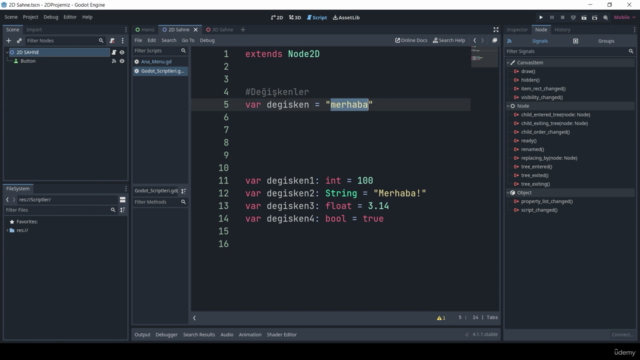Run current scene clapper icon
This screenshot has width=640, height=360.
click(x=584, y=18)
